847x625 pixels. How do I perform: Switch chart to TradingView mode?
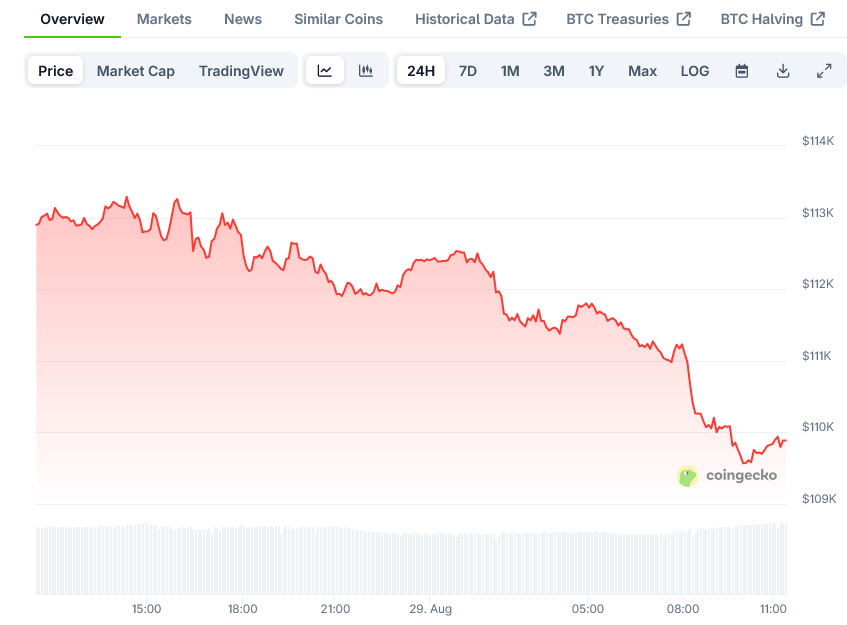click(241, 71)
